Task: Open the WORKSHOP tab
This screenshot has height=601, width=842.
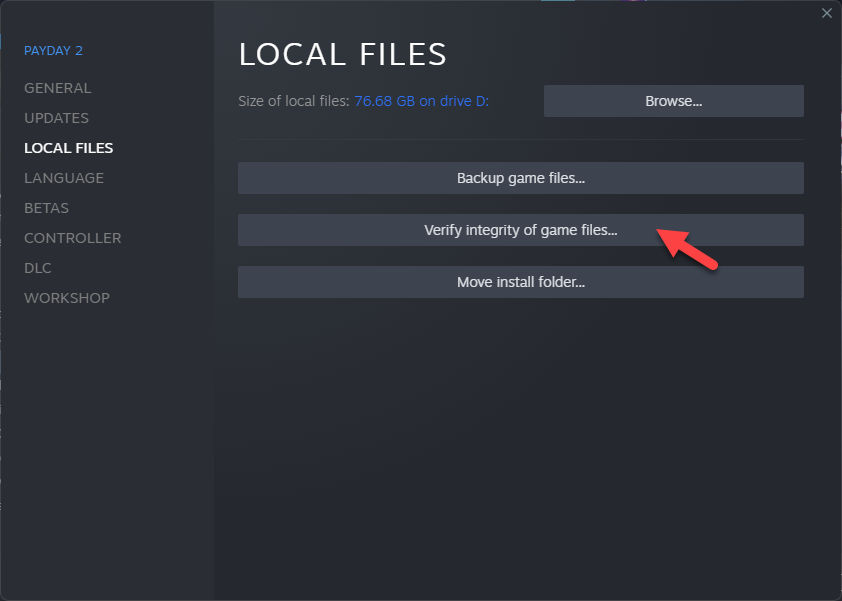Action: coord(67,298)
